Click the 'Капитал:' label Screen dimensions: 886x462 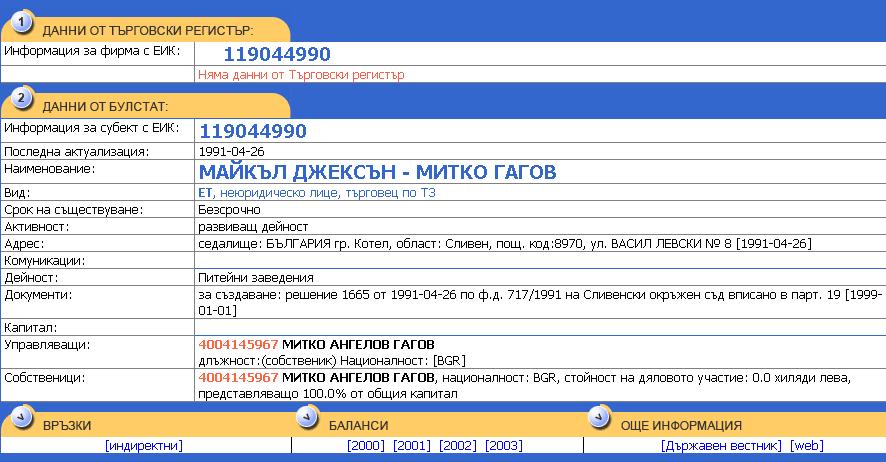coord(31,328)
